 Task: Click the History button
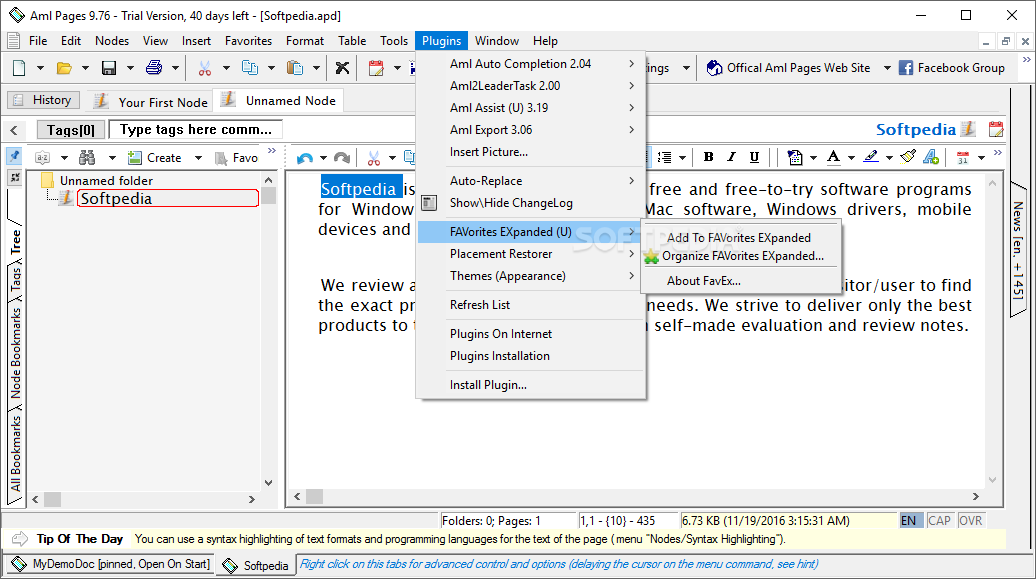(x=44, y=100)
